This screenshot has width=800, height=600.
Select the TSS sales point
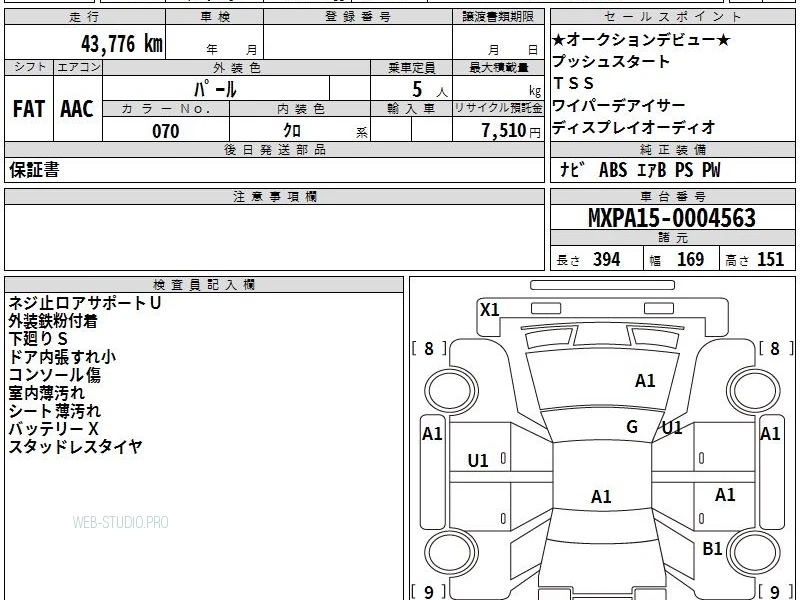point(573,83)
